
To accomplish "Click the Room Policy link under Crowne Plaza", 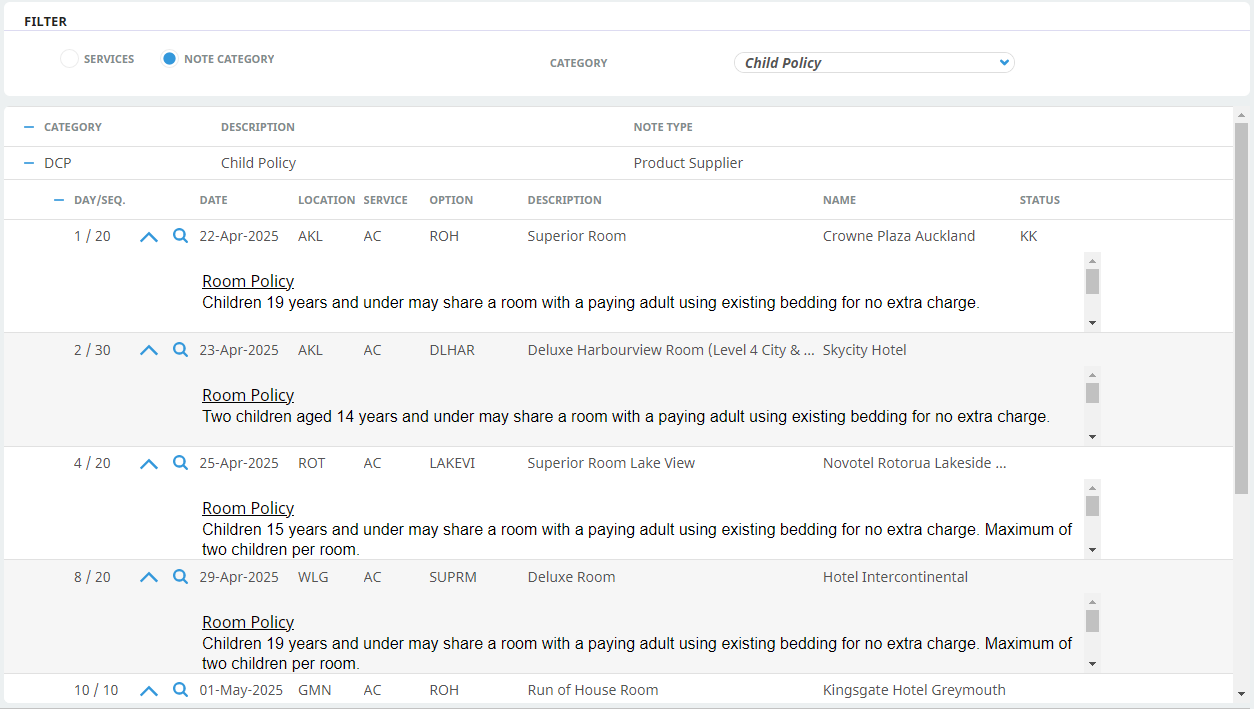I will pos(248,282).
